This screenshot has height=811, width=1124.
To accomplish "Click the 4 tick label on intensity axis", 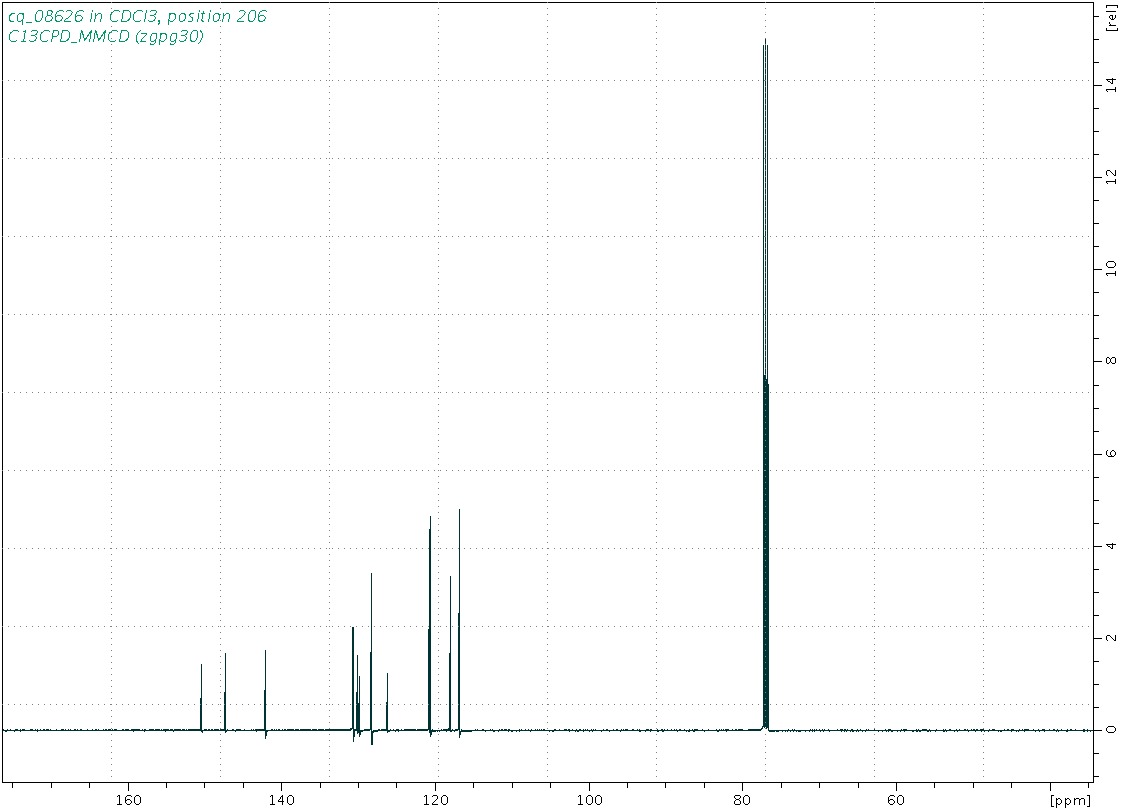I will tap(1111, 546).
